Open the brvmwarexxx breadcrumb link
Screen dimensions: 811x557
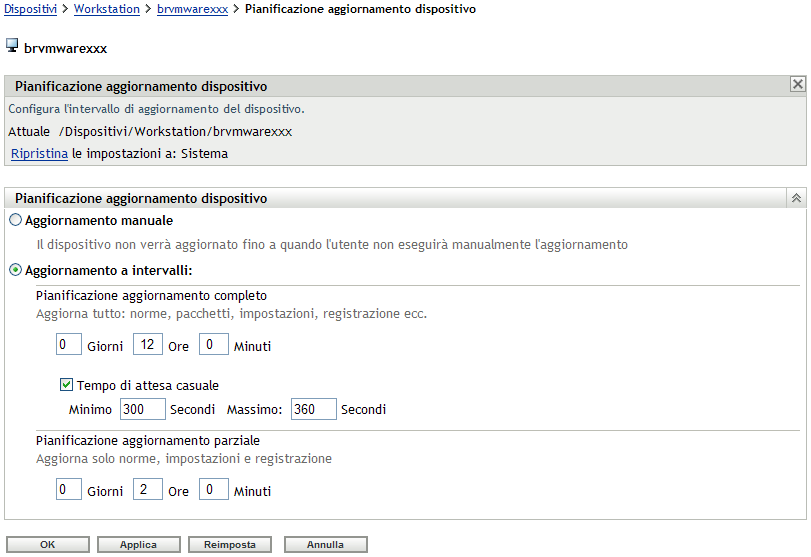192,9
